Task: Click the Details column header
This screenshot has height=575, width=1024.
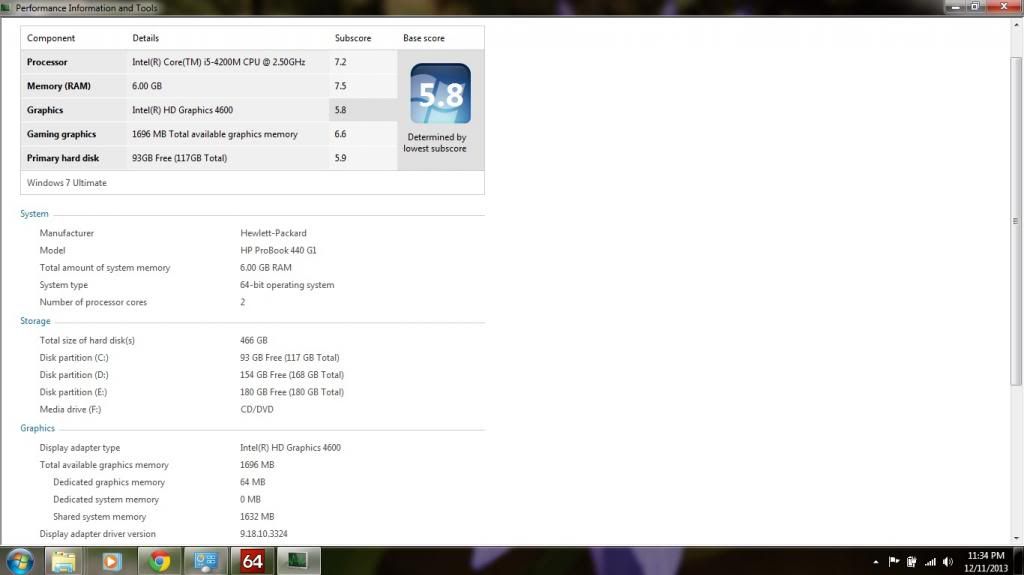Action: point(146,38)
